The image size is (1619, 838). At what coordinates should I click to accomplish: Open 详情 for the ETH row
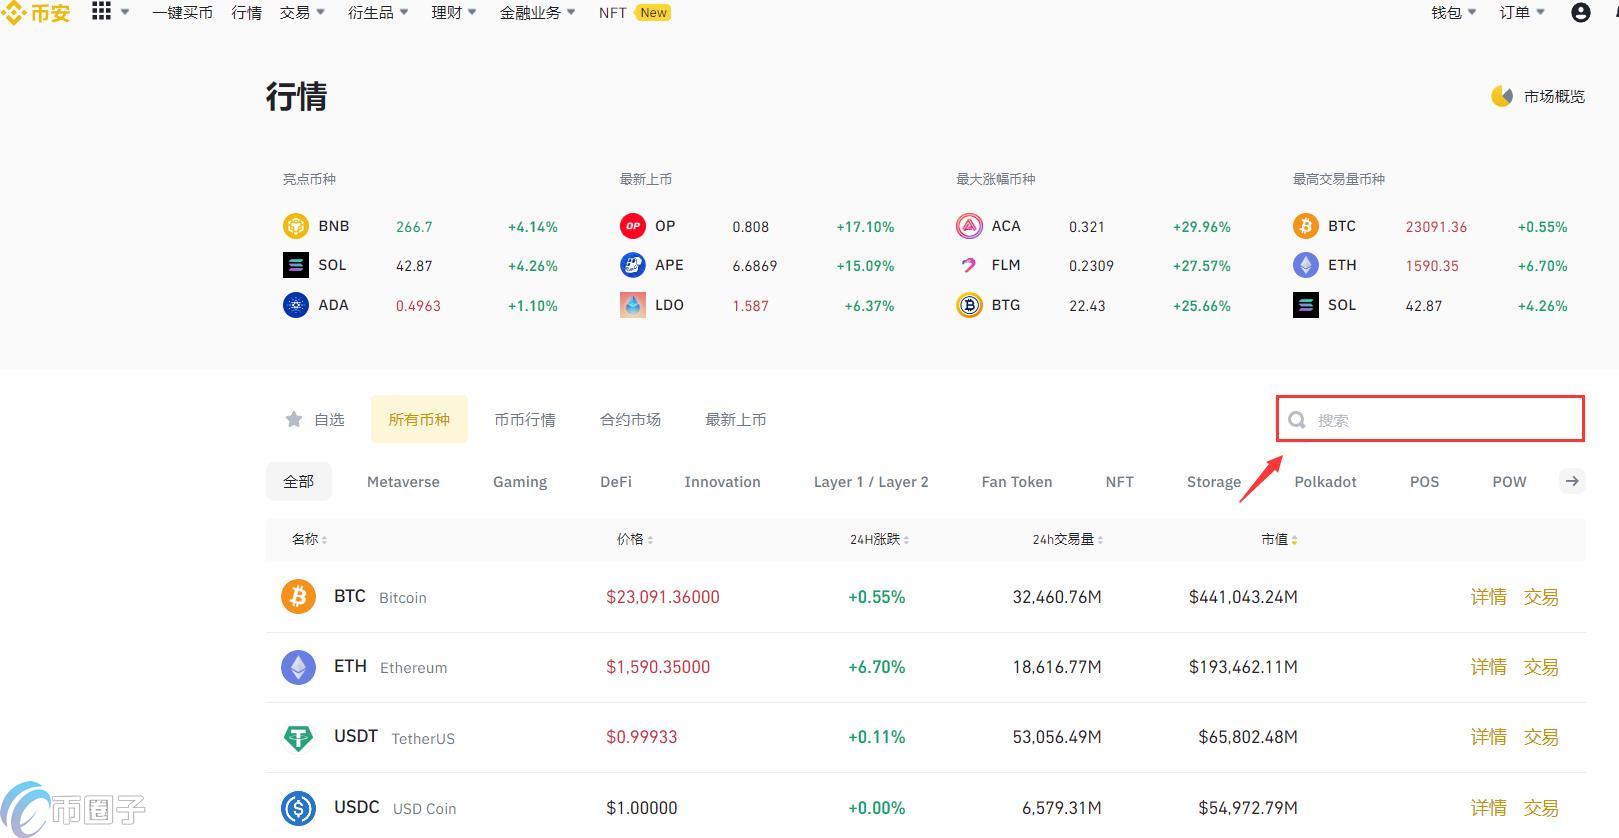(x=1488, y=667)
